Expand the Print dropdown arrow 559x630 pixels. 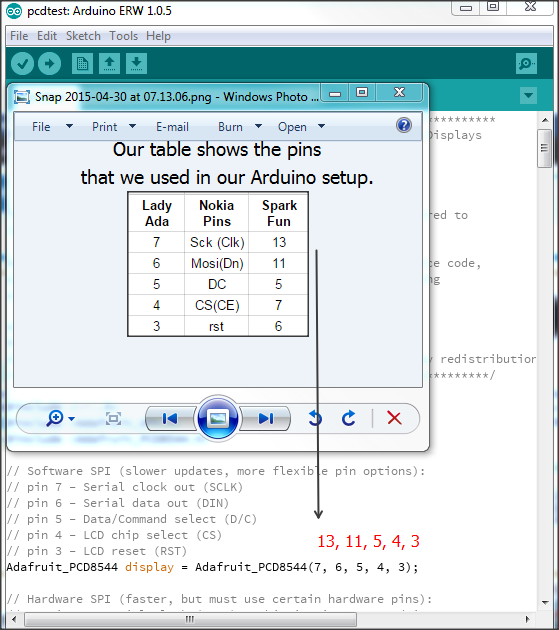(132, 126)
